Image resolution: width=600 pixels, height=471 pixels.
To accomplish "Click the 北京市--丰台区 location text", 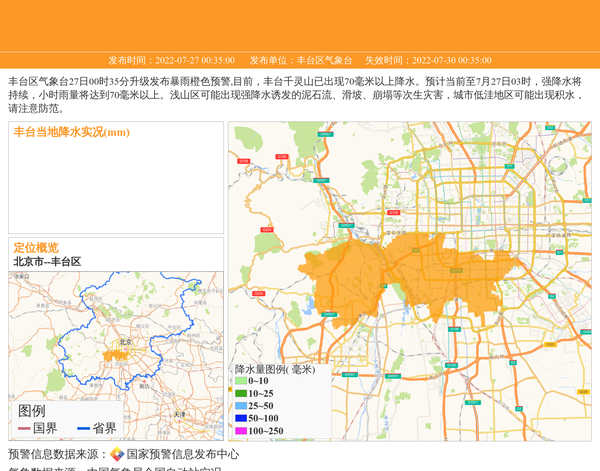I will tap(47, 261).
